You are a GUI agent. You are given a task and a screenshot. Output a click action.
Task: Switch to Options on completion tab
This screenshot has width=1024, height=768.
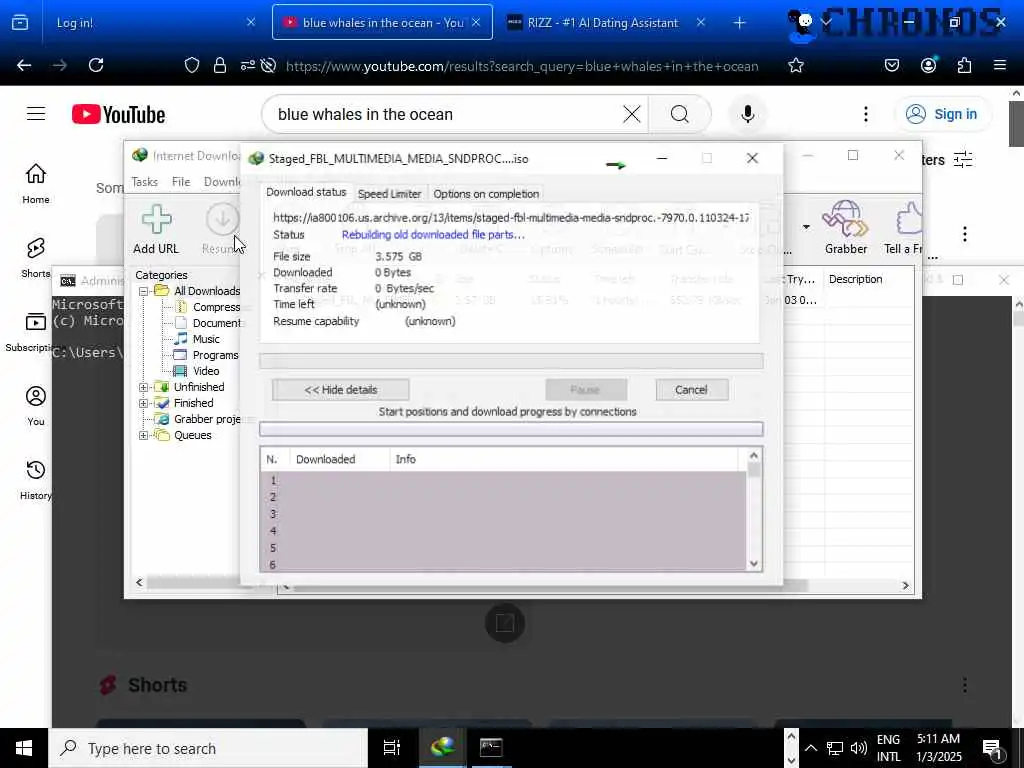(486, 194)
